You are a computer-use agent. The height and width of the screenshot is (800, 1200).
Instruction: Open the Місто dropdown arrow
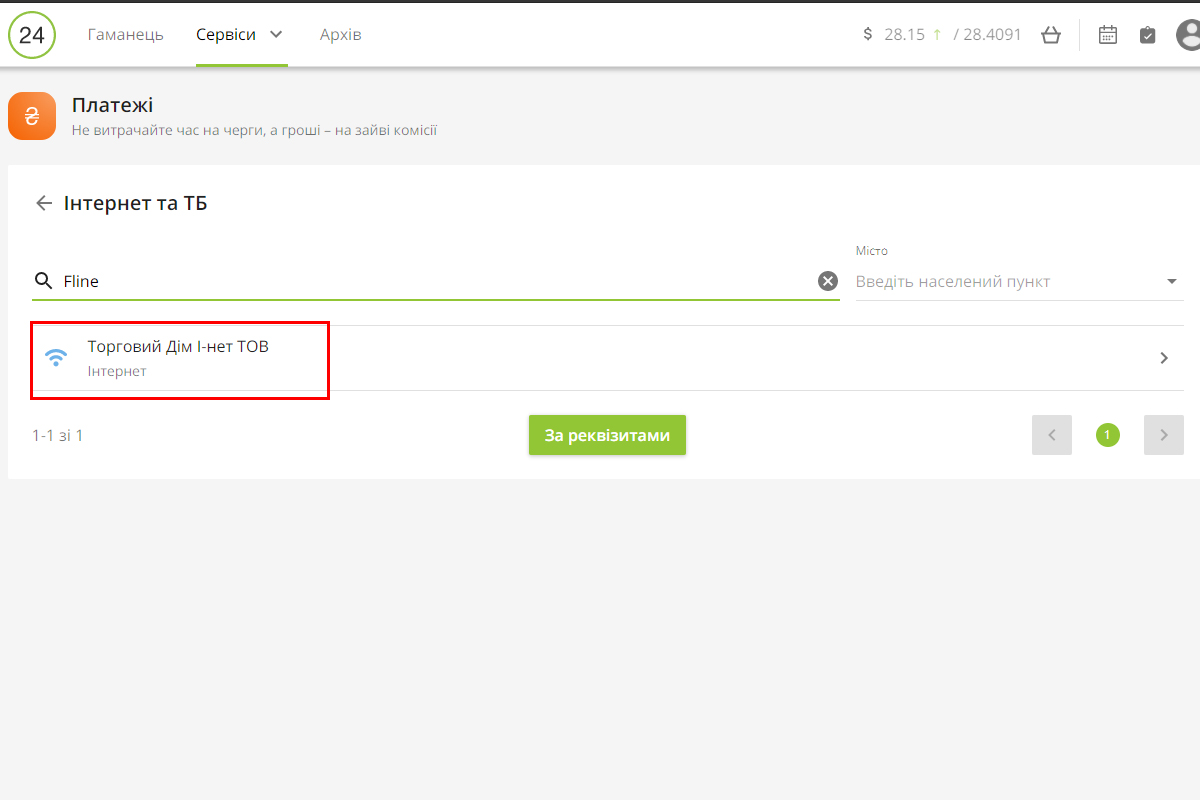pyautogui.click(x=1172, y=281)
